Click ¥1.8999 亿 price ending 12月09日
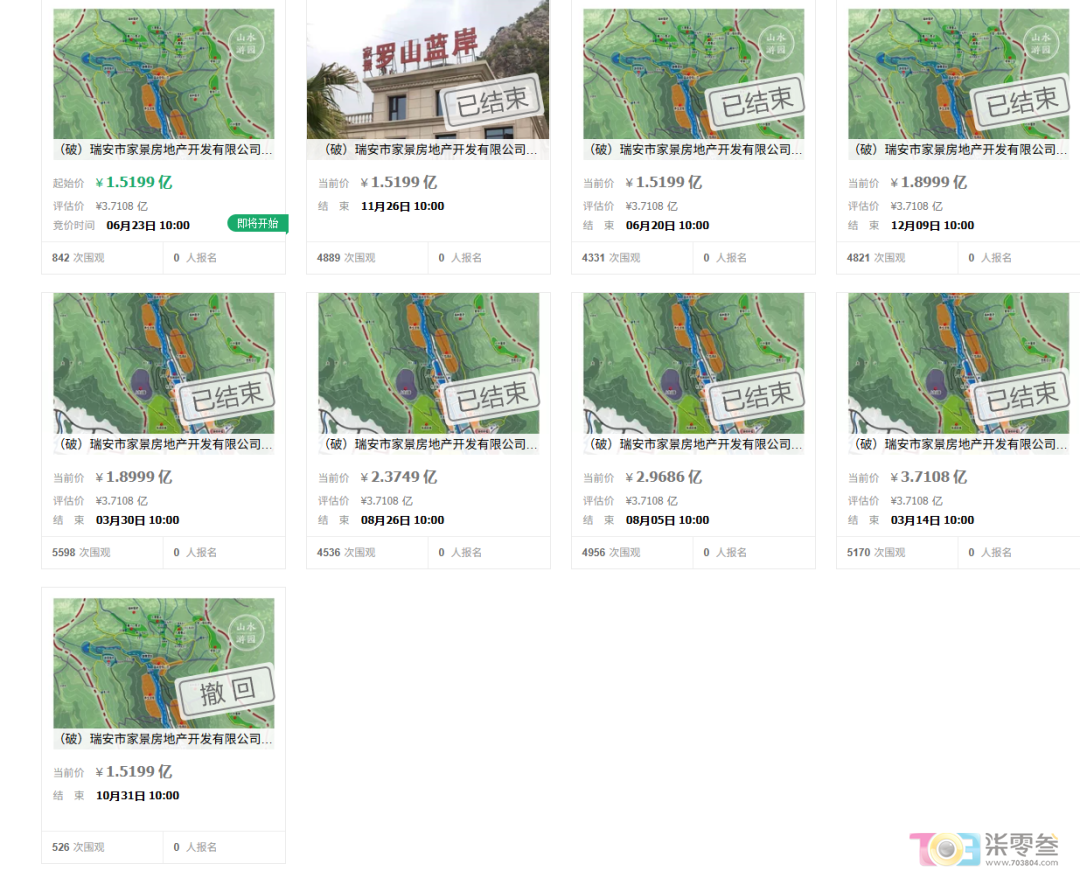The image size is (1080, 878). tap(928, 182)
